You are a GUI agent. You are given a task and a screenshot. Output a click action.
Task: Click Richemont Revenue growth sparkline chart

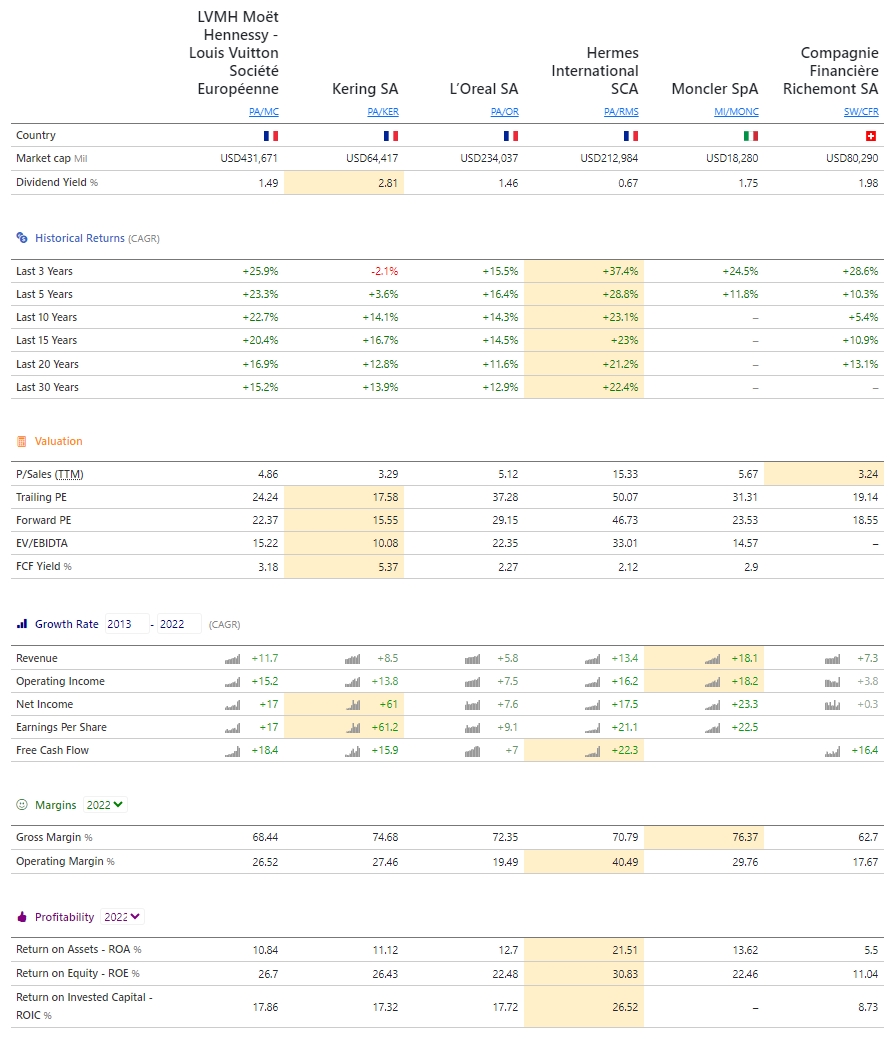pyautogui.click(x=832, y=659)
